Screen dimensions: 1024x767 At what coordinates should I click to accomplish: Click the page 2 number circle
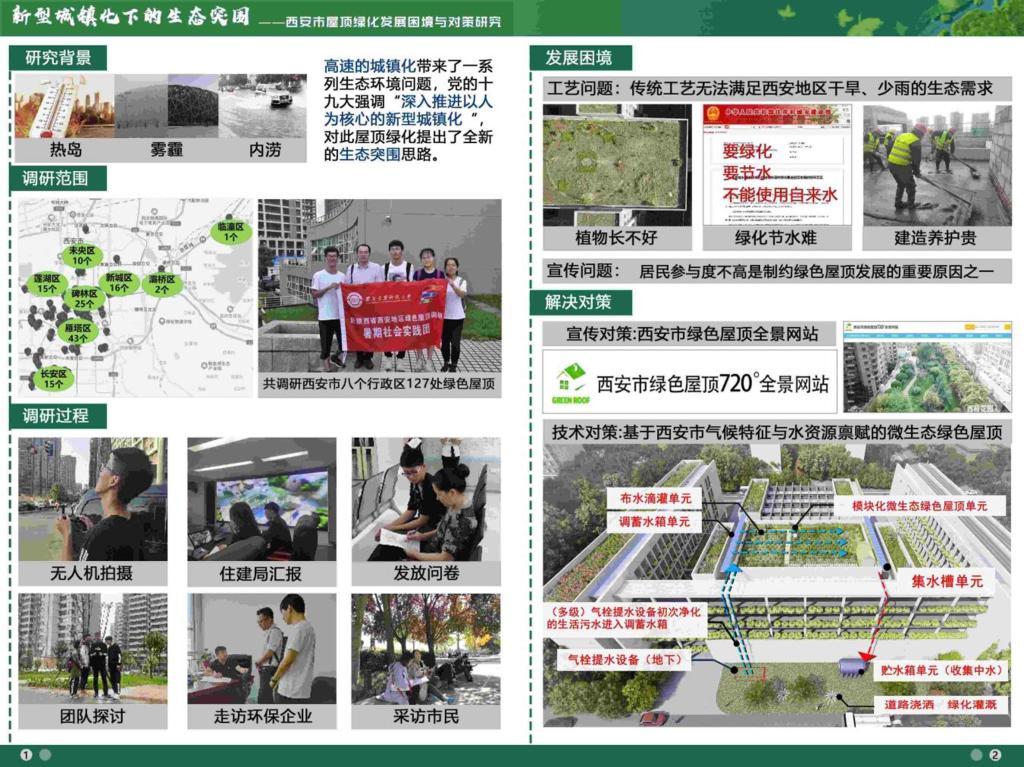click(995, 755)
